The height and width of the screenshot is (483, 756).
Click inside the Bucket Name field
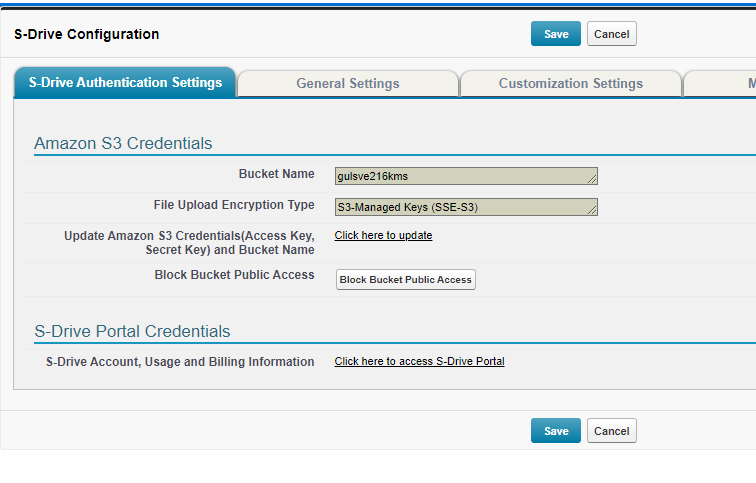click(466, 176)
